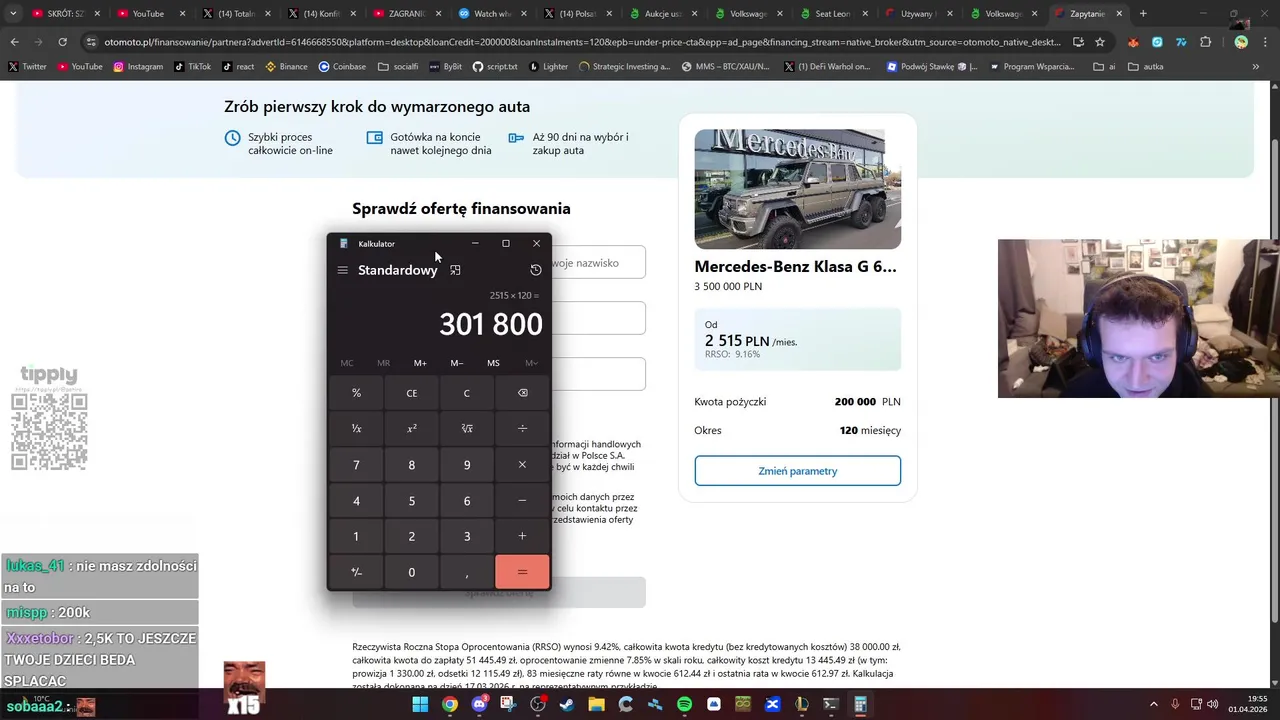The height and width of the screenshot is (720, 1280).
Task: Click the M+ memory add button
Action: coord(420,363)
